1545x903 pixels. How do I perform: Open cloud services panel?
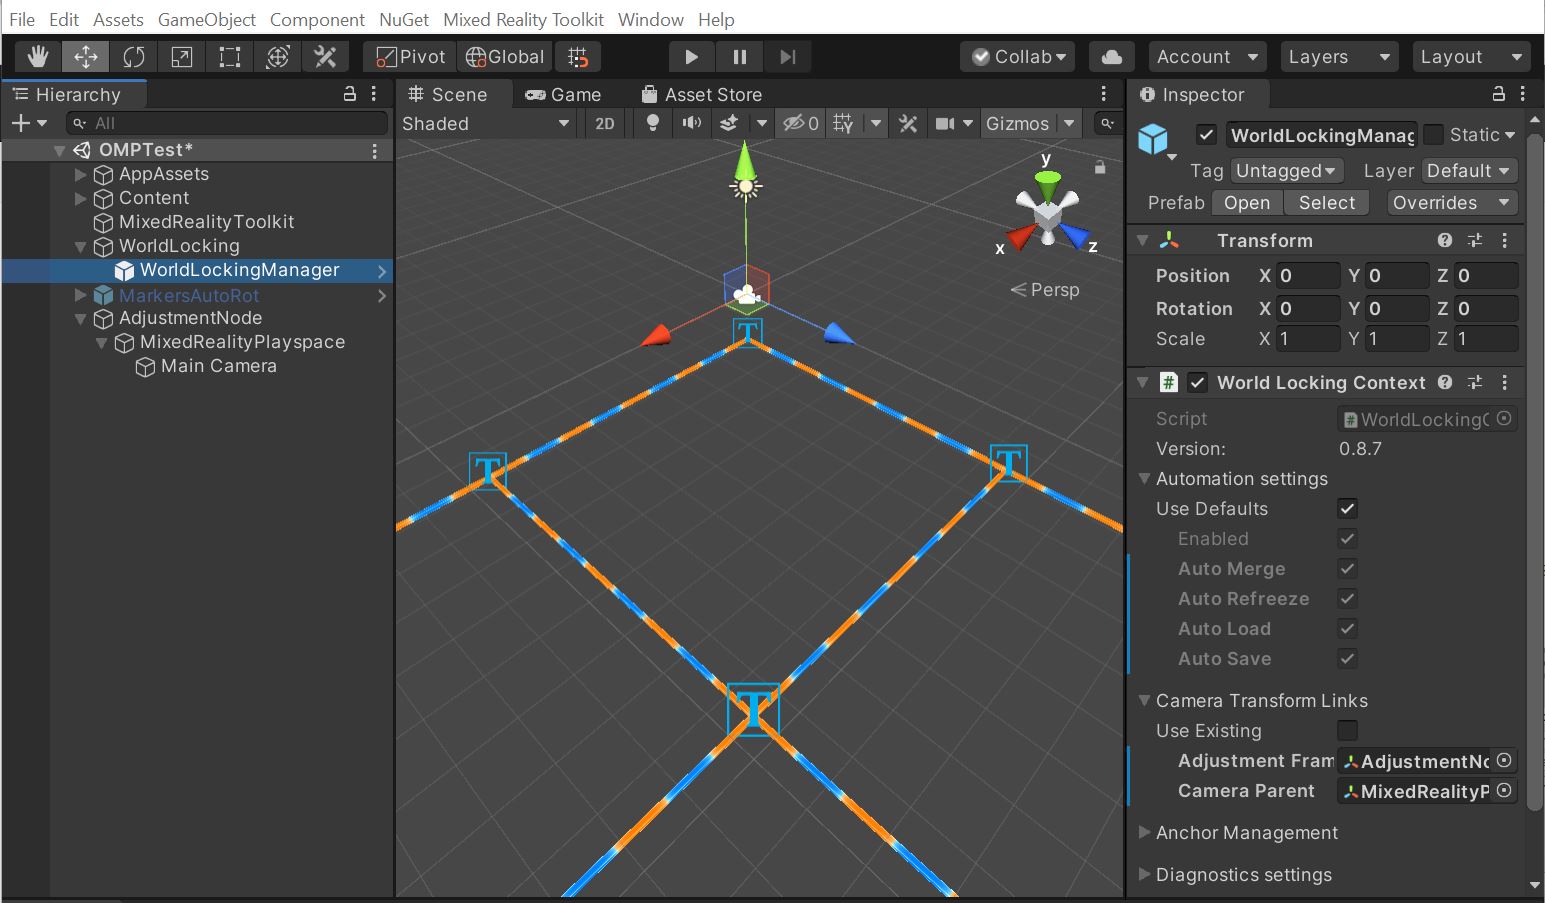click(1111, 57)
